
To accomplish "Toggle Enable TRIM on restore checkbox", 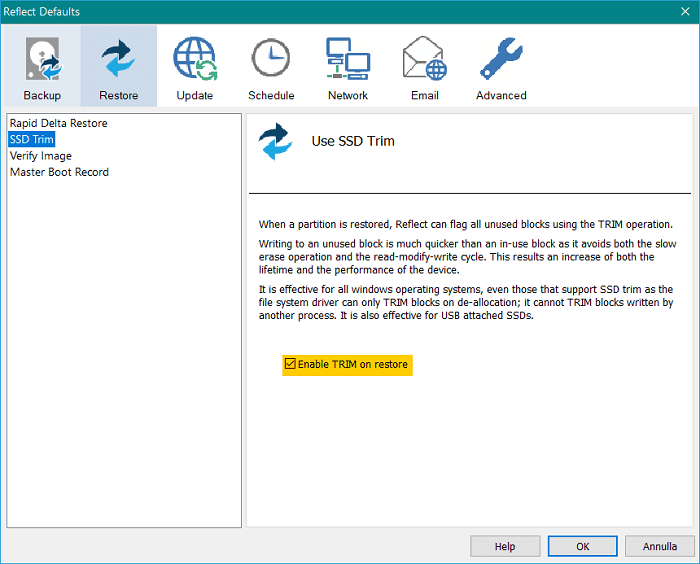I will (290, 364).
